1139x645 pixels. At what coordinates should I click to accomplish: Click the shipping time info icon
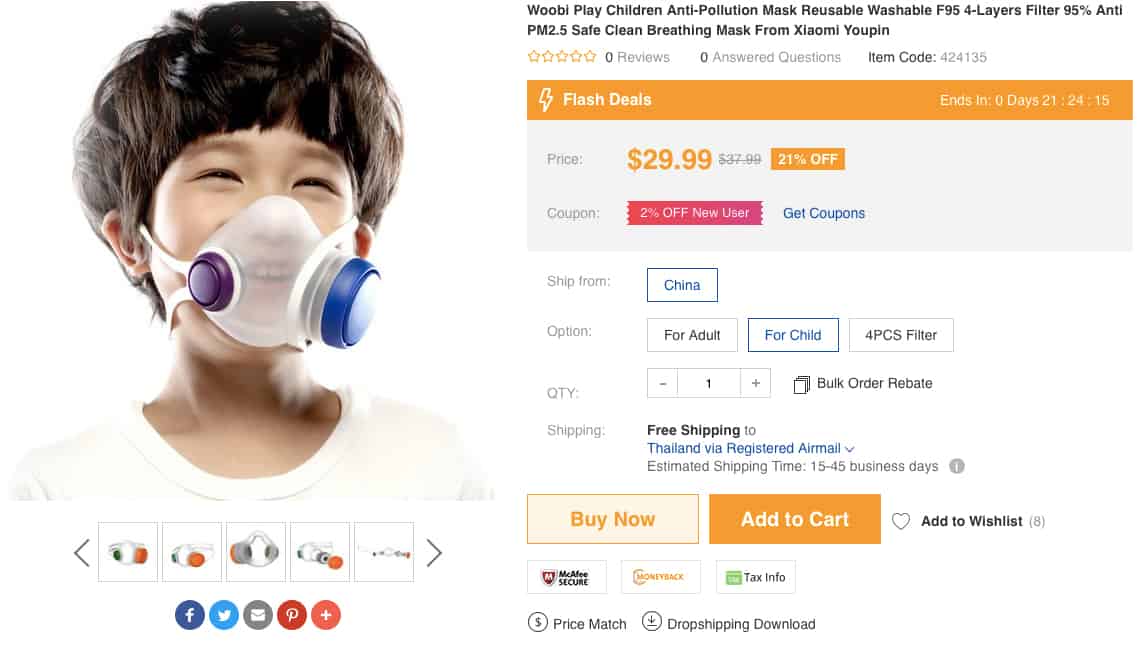(957, 466)
